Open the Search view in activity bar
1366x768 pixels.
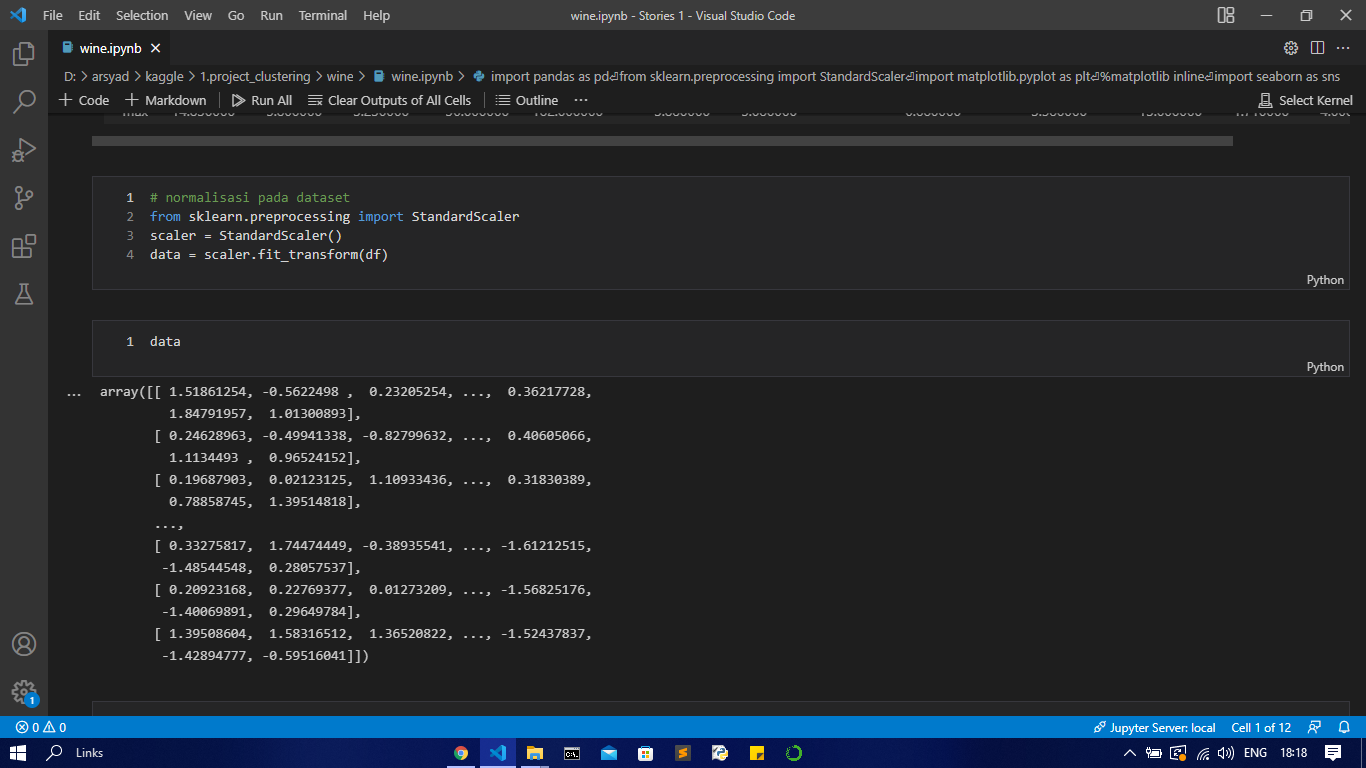coord(24,102)
